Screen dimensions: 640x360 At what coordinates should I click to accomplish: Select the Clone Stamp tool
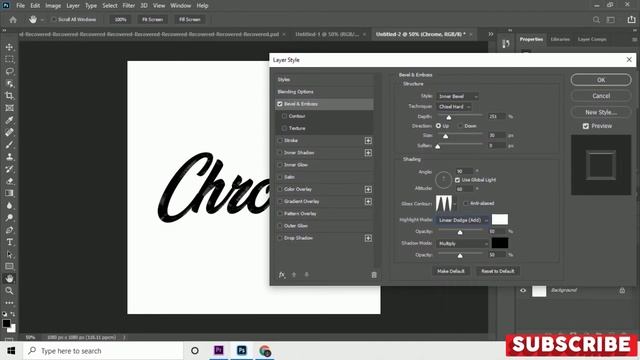9,157
